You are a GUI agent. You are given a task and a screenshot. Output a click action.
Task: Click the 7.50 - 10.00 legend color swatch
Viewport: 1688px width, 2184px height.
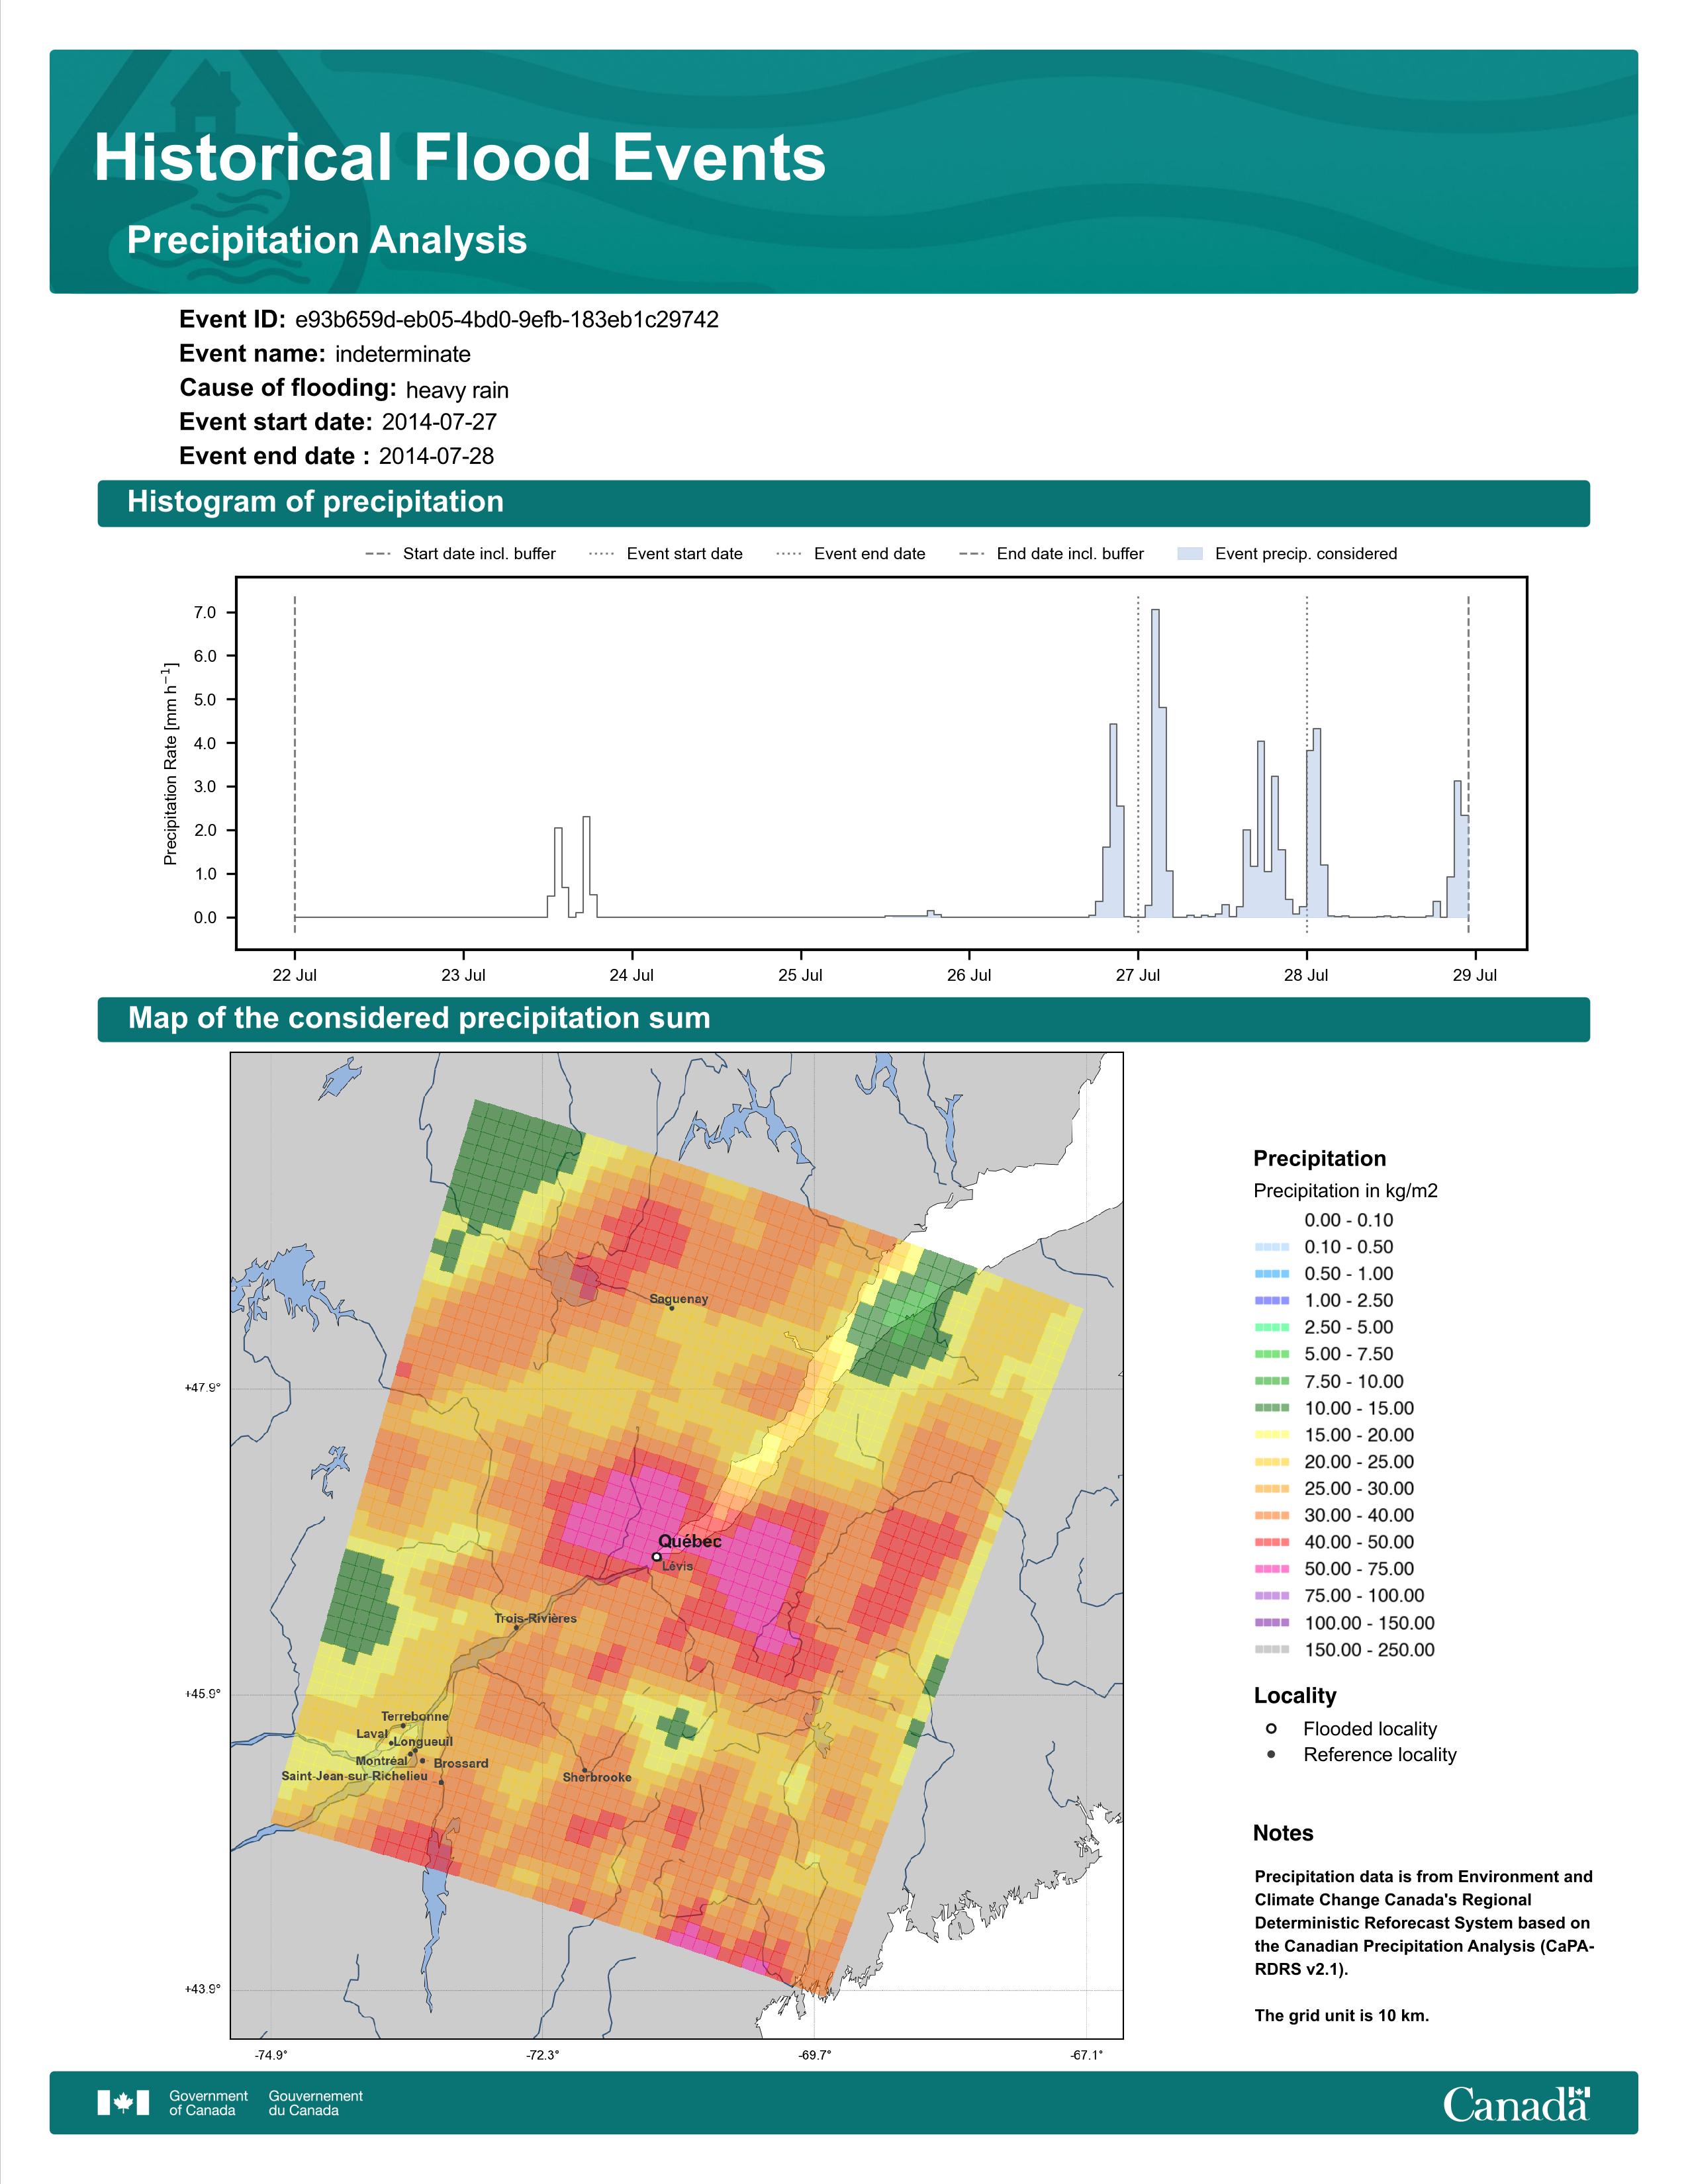(1272, 1381)
